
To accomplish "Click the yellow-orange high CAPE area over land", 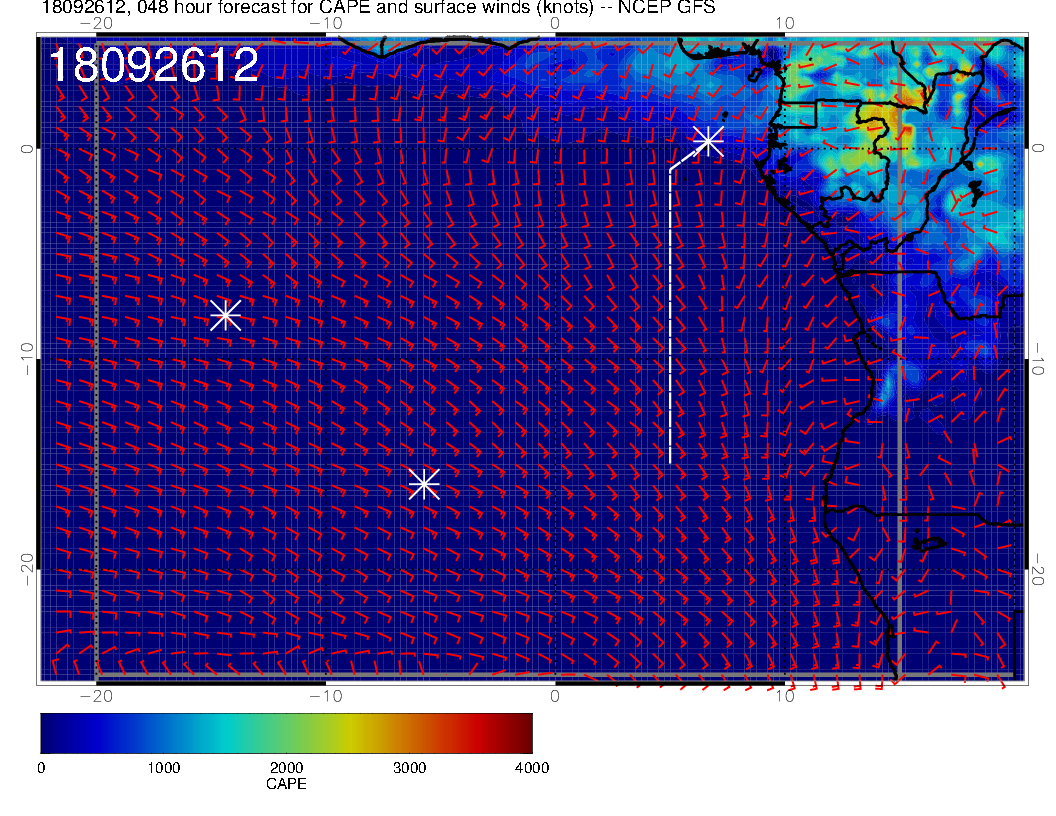I will [868, 120].
